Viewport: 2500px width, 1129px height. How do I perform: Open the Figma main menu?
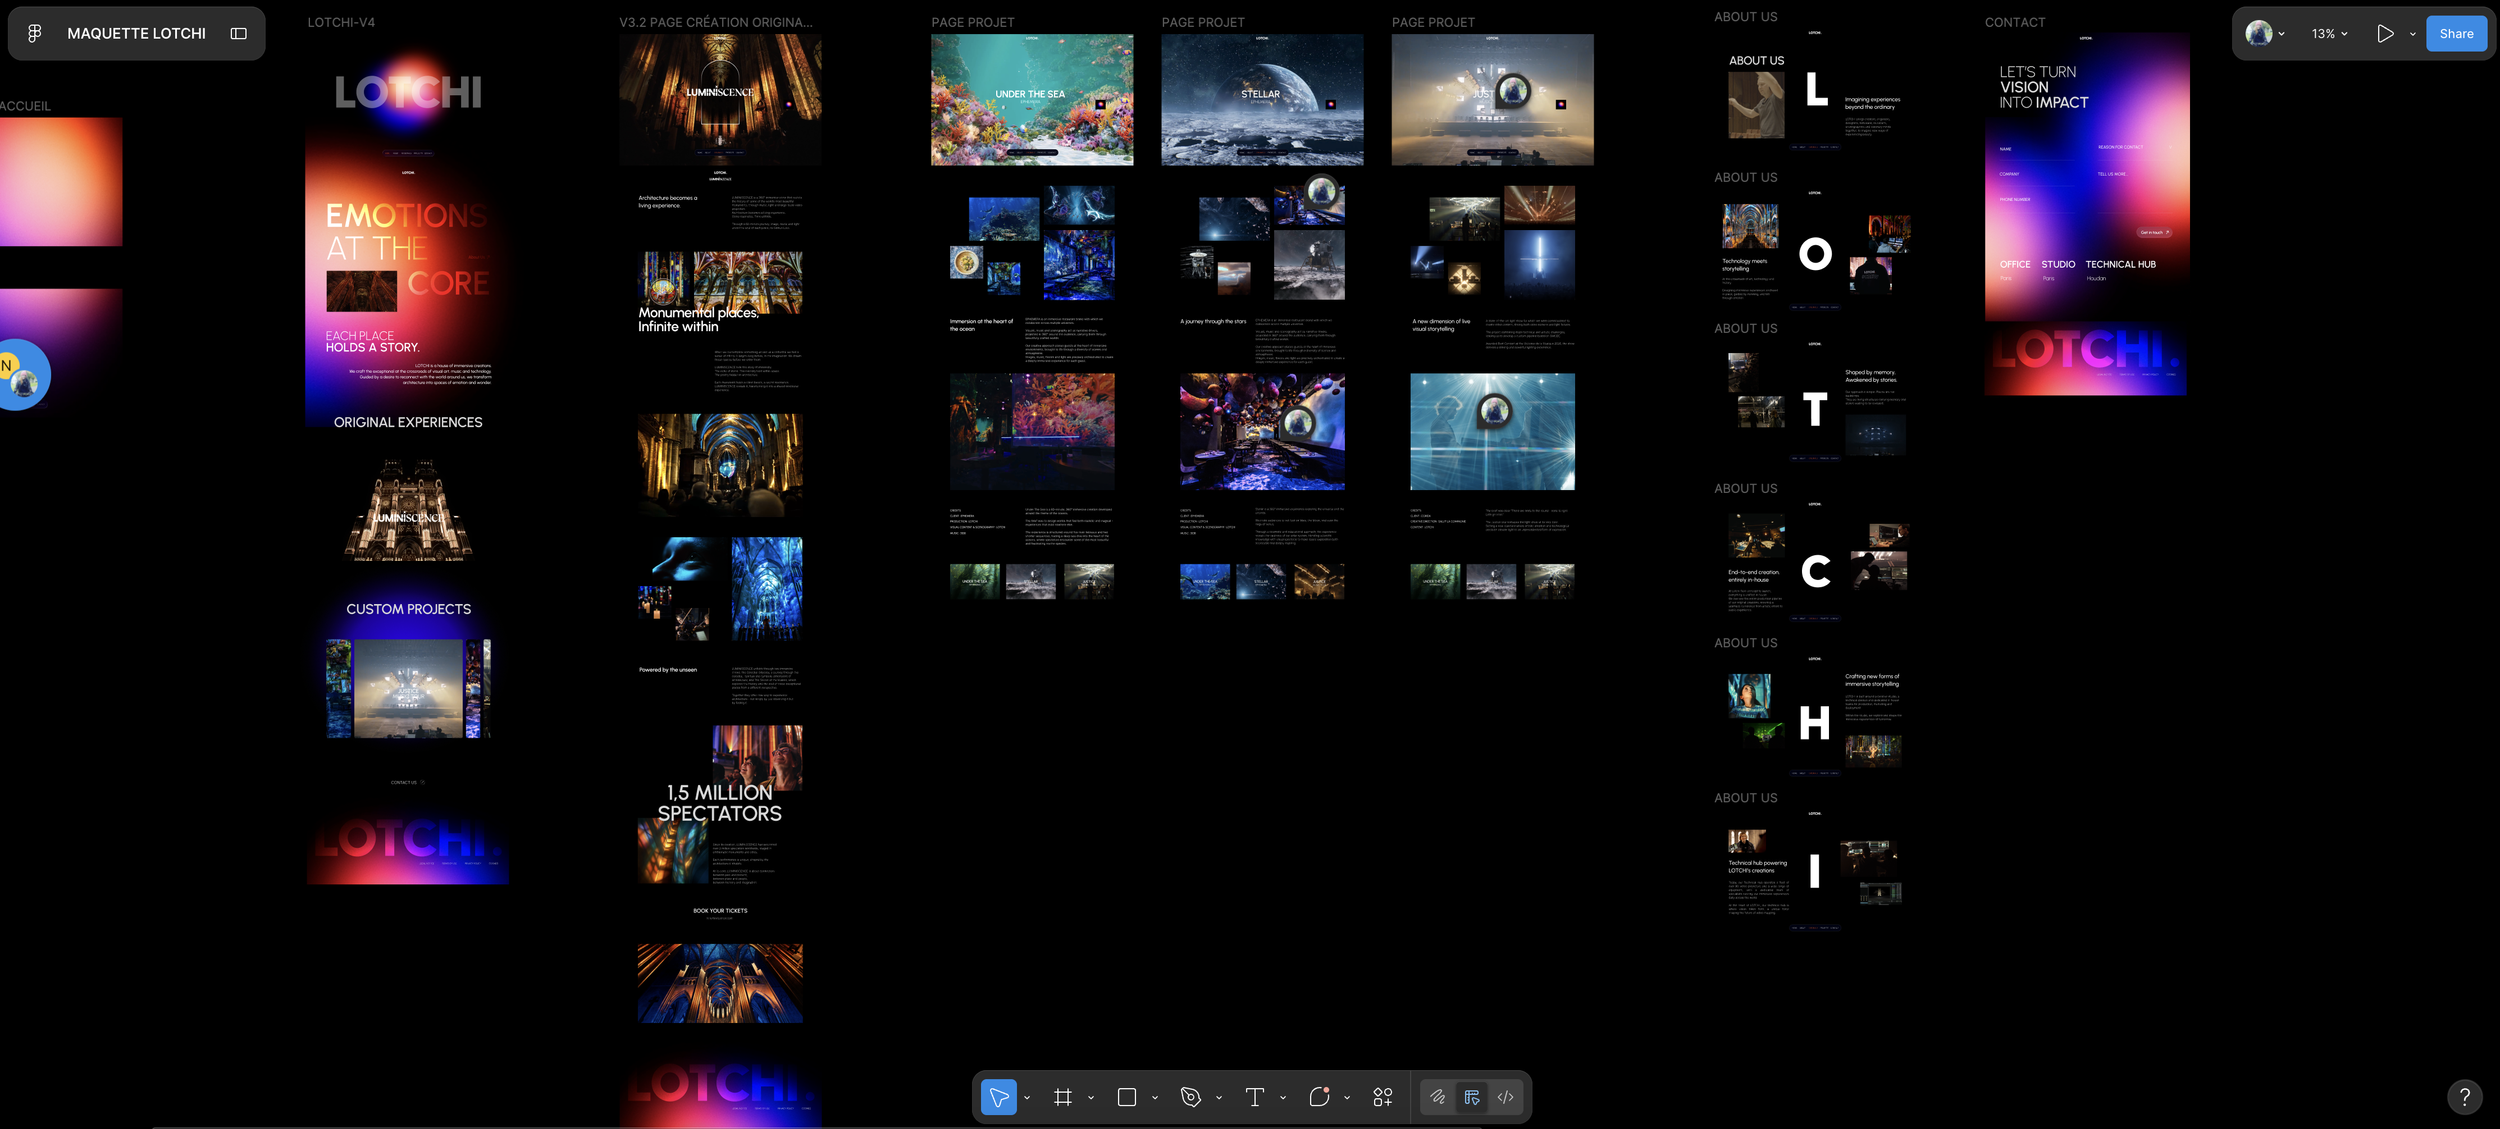coord(34,33)
